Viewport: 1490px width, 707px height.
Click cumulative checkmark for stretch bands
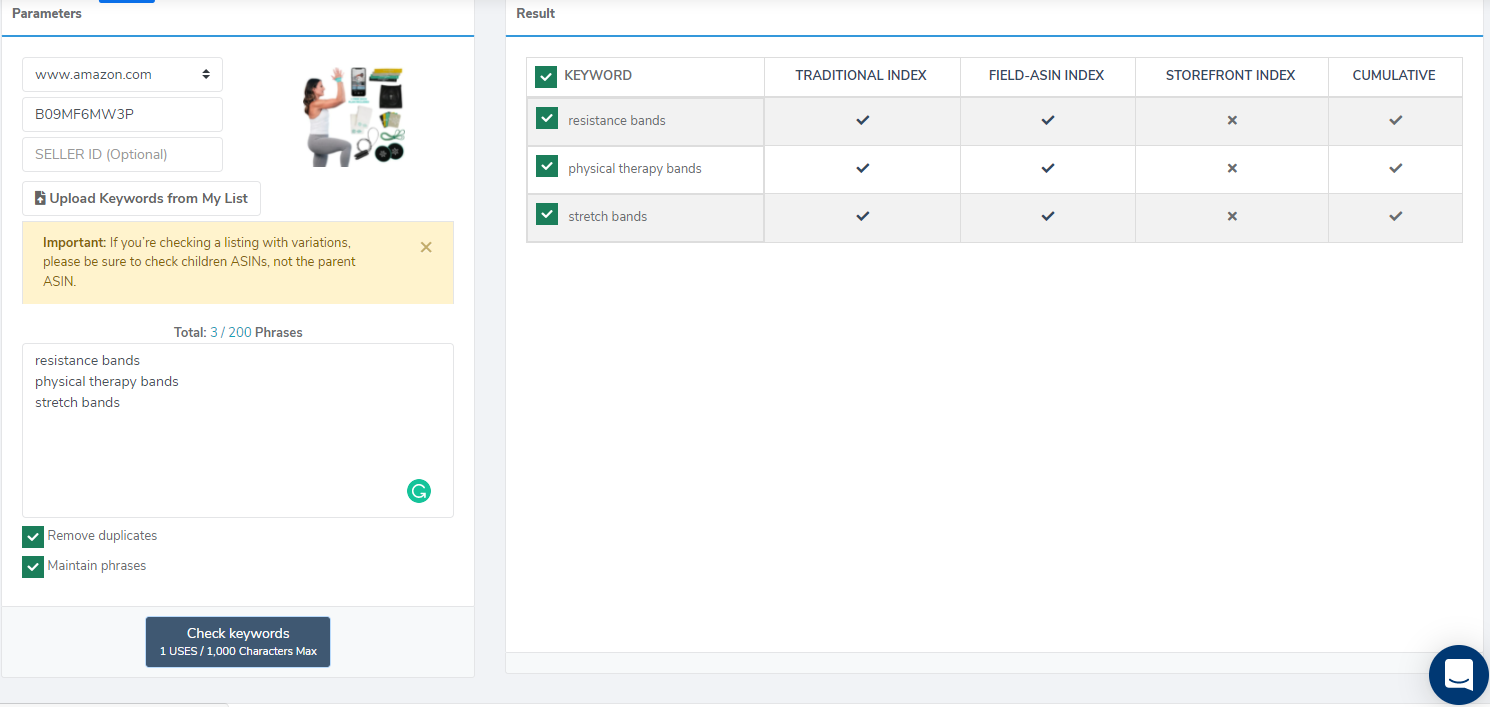click(1396, 216)
